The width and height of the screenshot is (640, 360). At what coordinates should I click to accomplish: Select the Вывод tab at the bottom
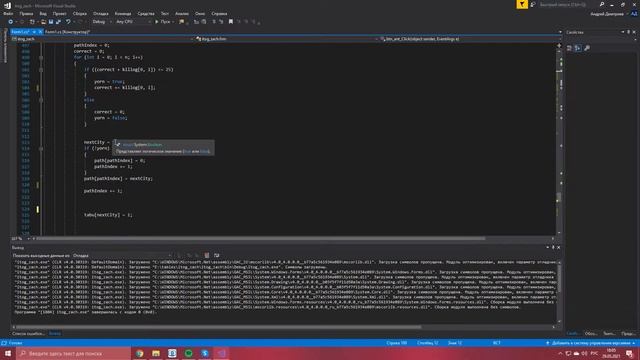pyautogui.click(x=55, y=333)
